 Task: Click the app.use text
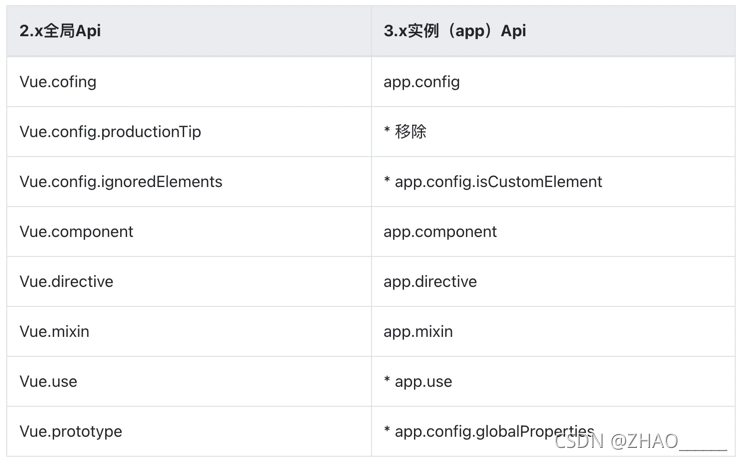tap(423, 382)
